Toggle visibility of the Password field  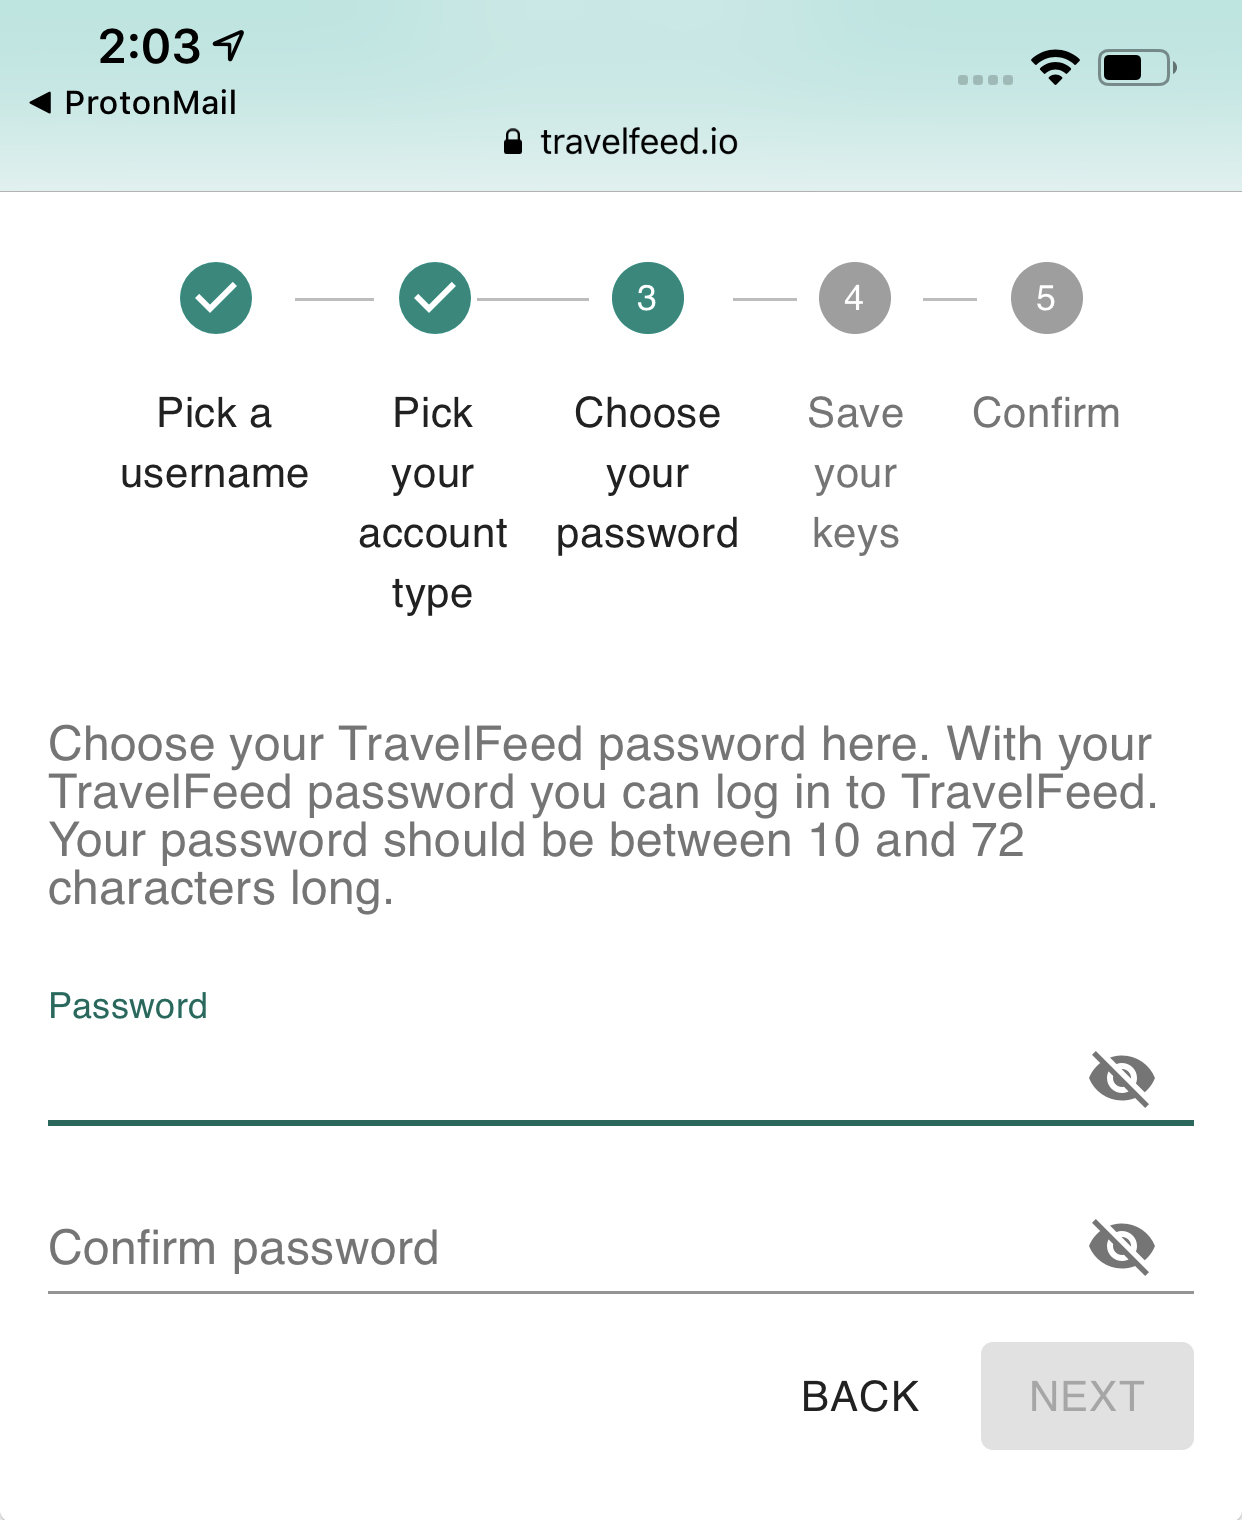click(x=1122, y=1078)
